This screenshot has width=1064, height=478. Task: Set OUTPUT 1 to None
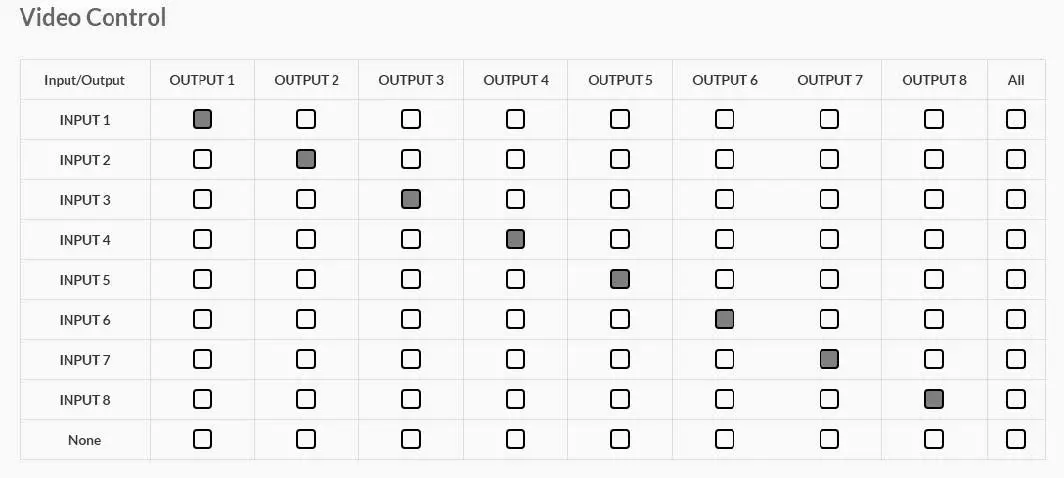[202, 439]
